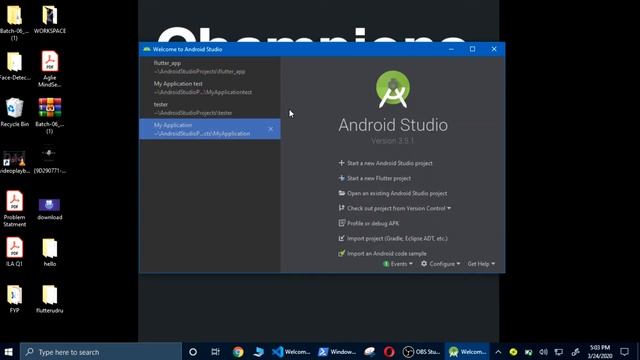The image size is (640, 360).
Task: Switch to Visual Studio Code taskbar window
Action: pos(291,351)
